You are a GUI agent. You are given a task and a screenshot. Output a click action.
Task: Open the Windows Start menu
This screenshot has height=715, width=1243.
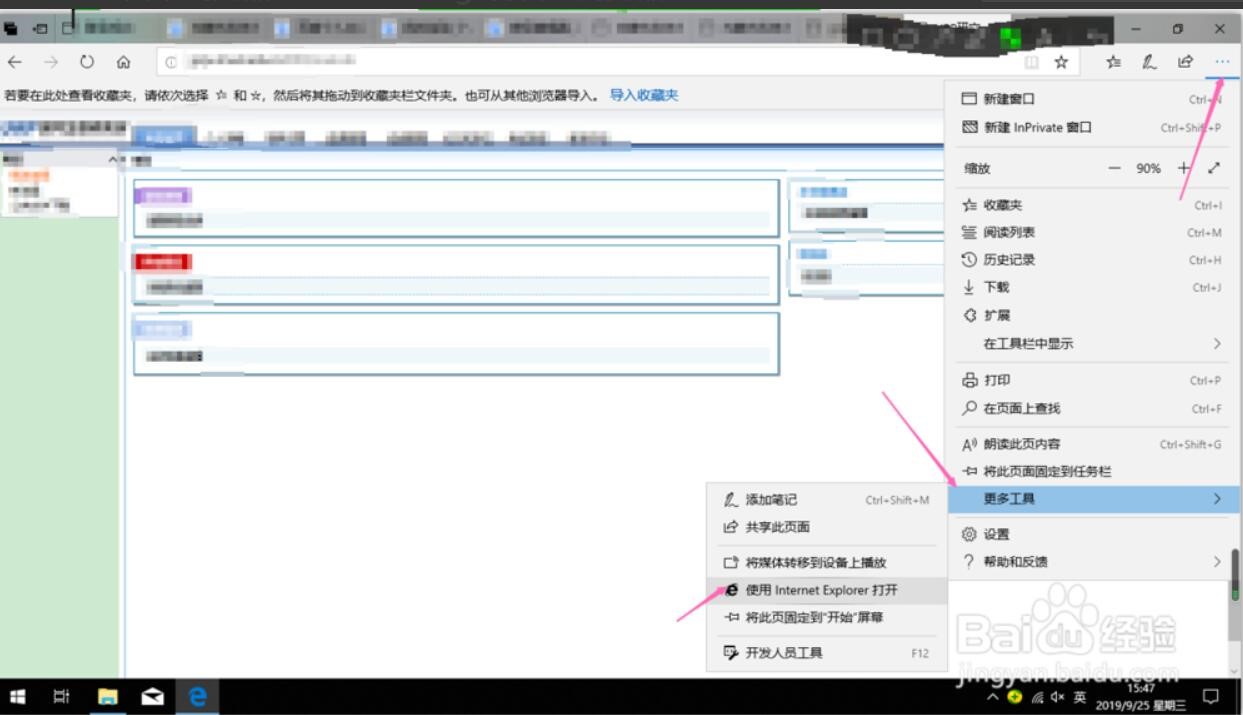coord(17,697)
